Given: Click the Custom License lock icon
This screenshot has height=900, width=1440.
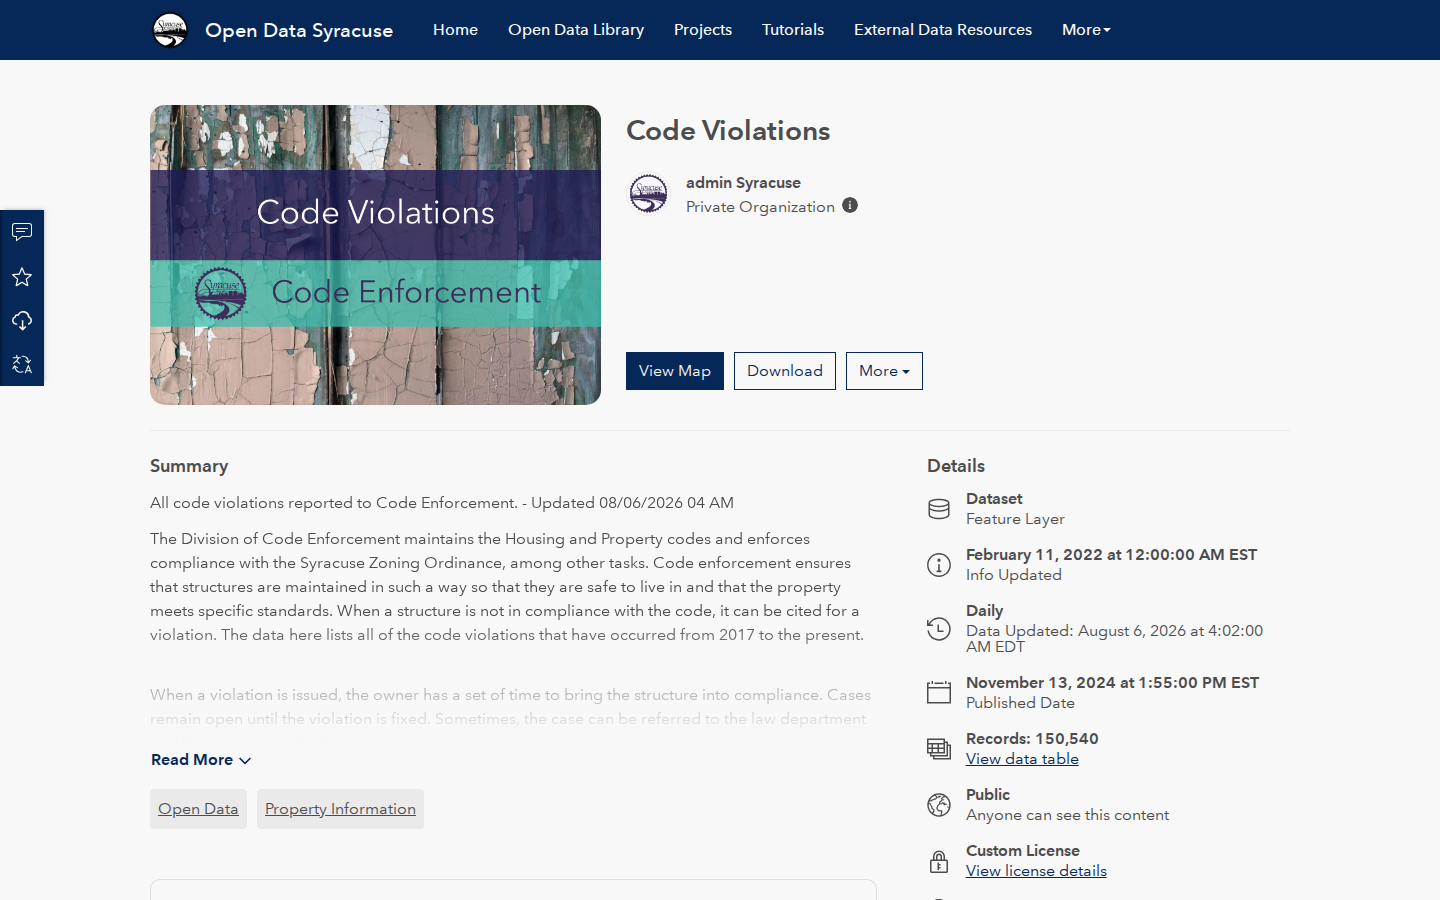Looking at the screenshot, I should click(939, 861).
